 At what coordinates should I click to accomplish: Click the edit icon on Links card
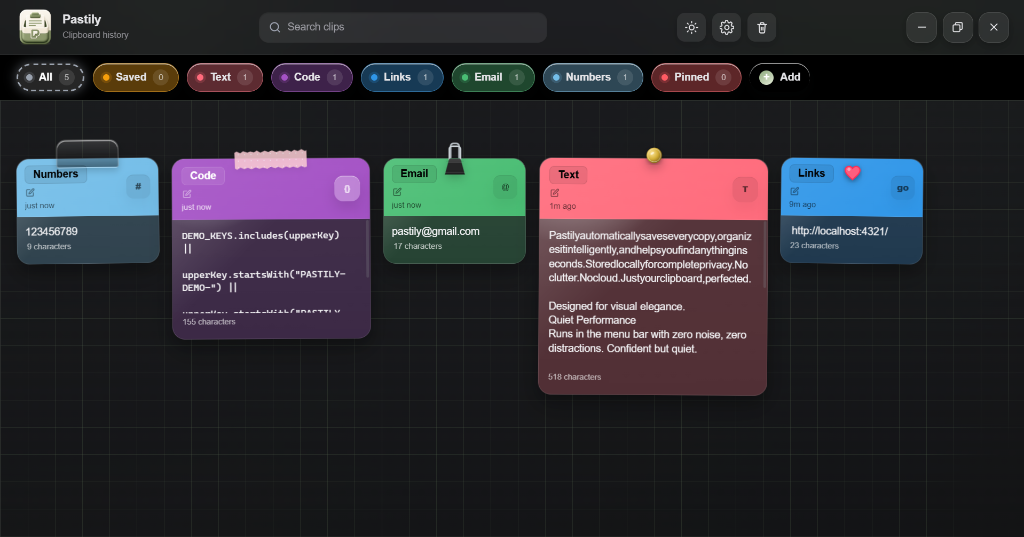794,191
